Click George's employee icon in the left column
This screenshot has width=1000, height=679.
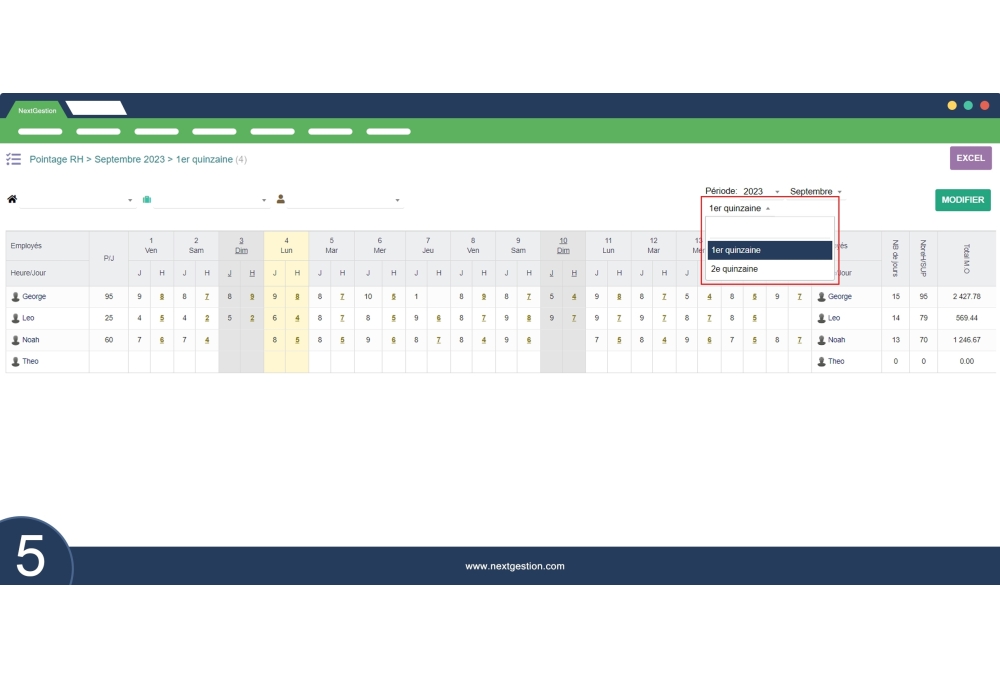tap(15, 296)
